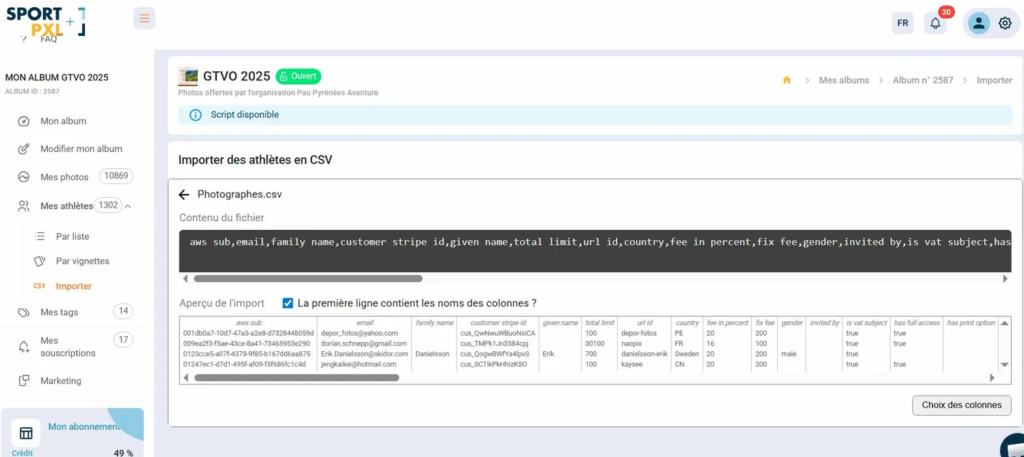
Task: Open the user profile icon
Action: [978, 23]
